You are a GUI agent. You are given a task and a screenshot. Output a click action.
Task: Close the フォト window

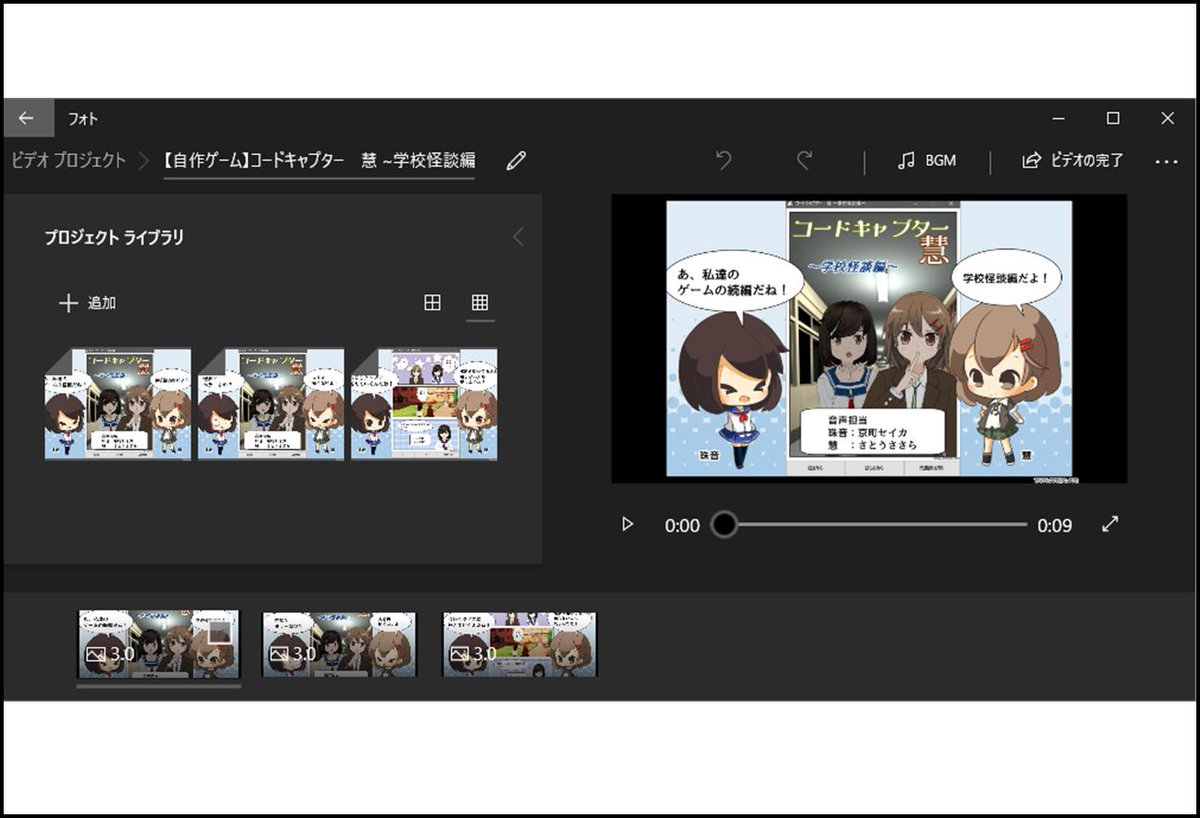click(x=1167, y=118)
